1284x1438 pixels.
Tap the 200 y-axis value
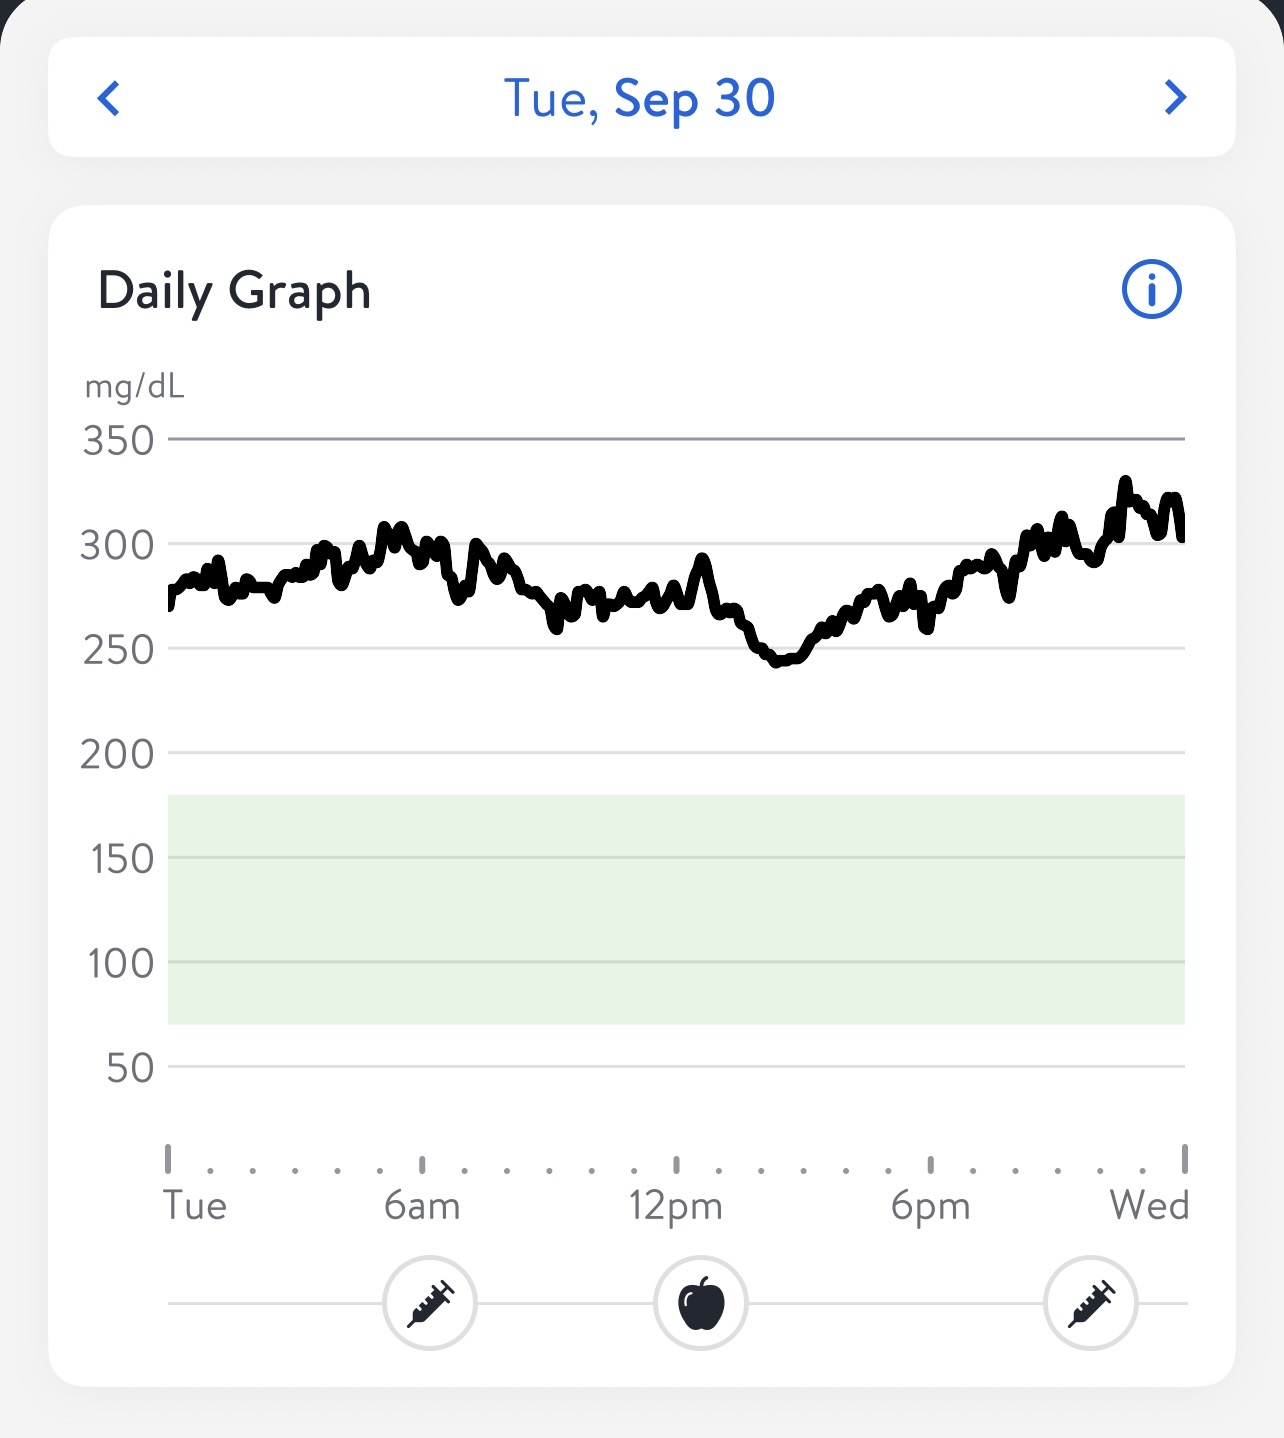click(x=118, y=754)
